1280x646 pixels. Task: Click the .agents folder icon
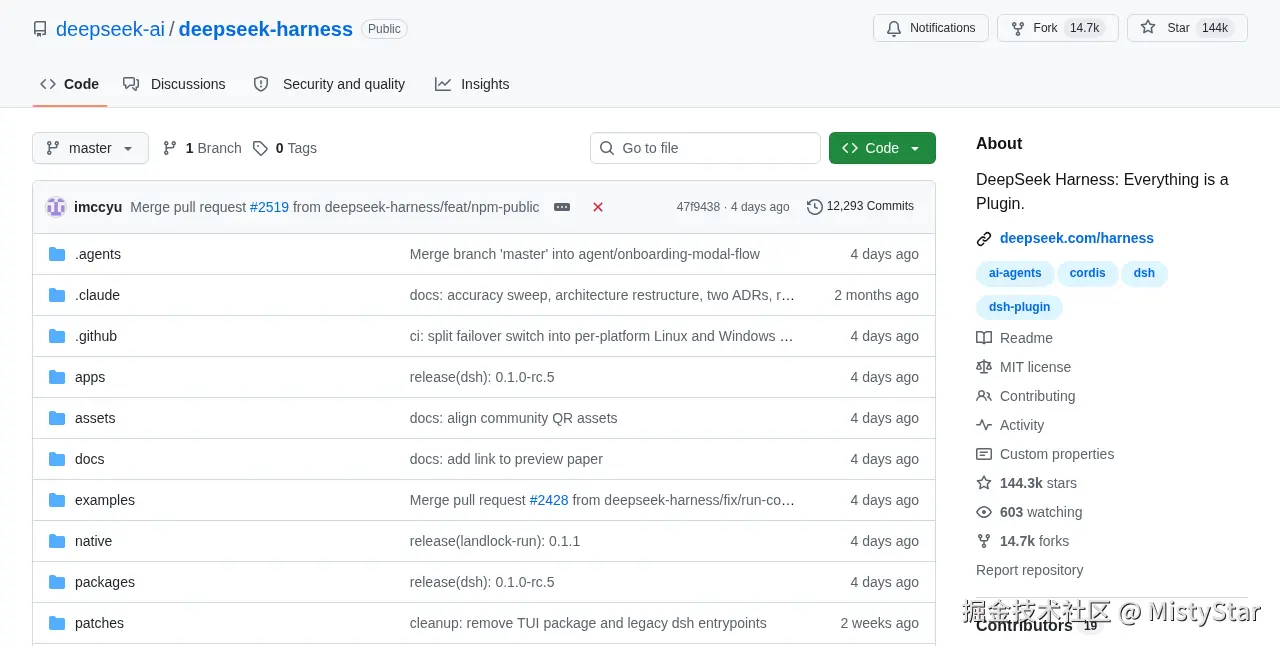click(57, 254)
